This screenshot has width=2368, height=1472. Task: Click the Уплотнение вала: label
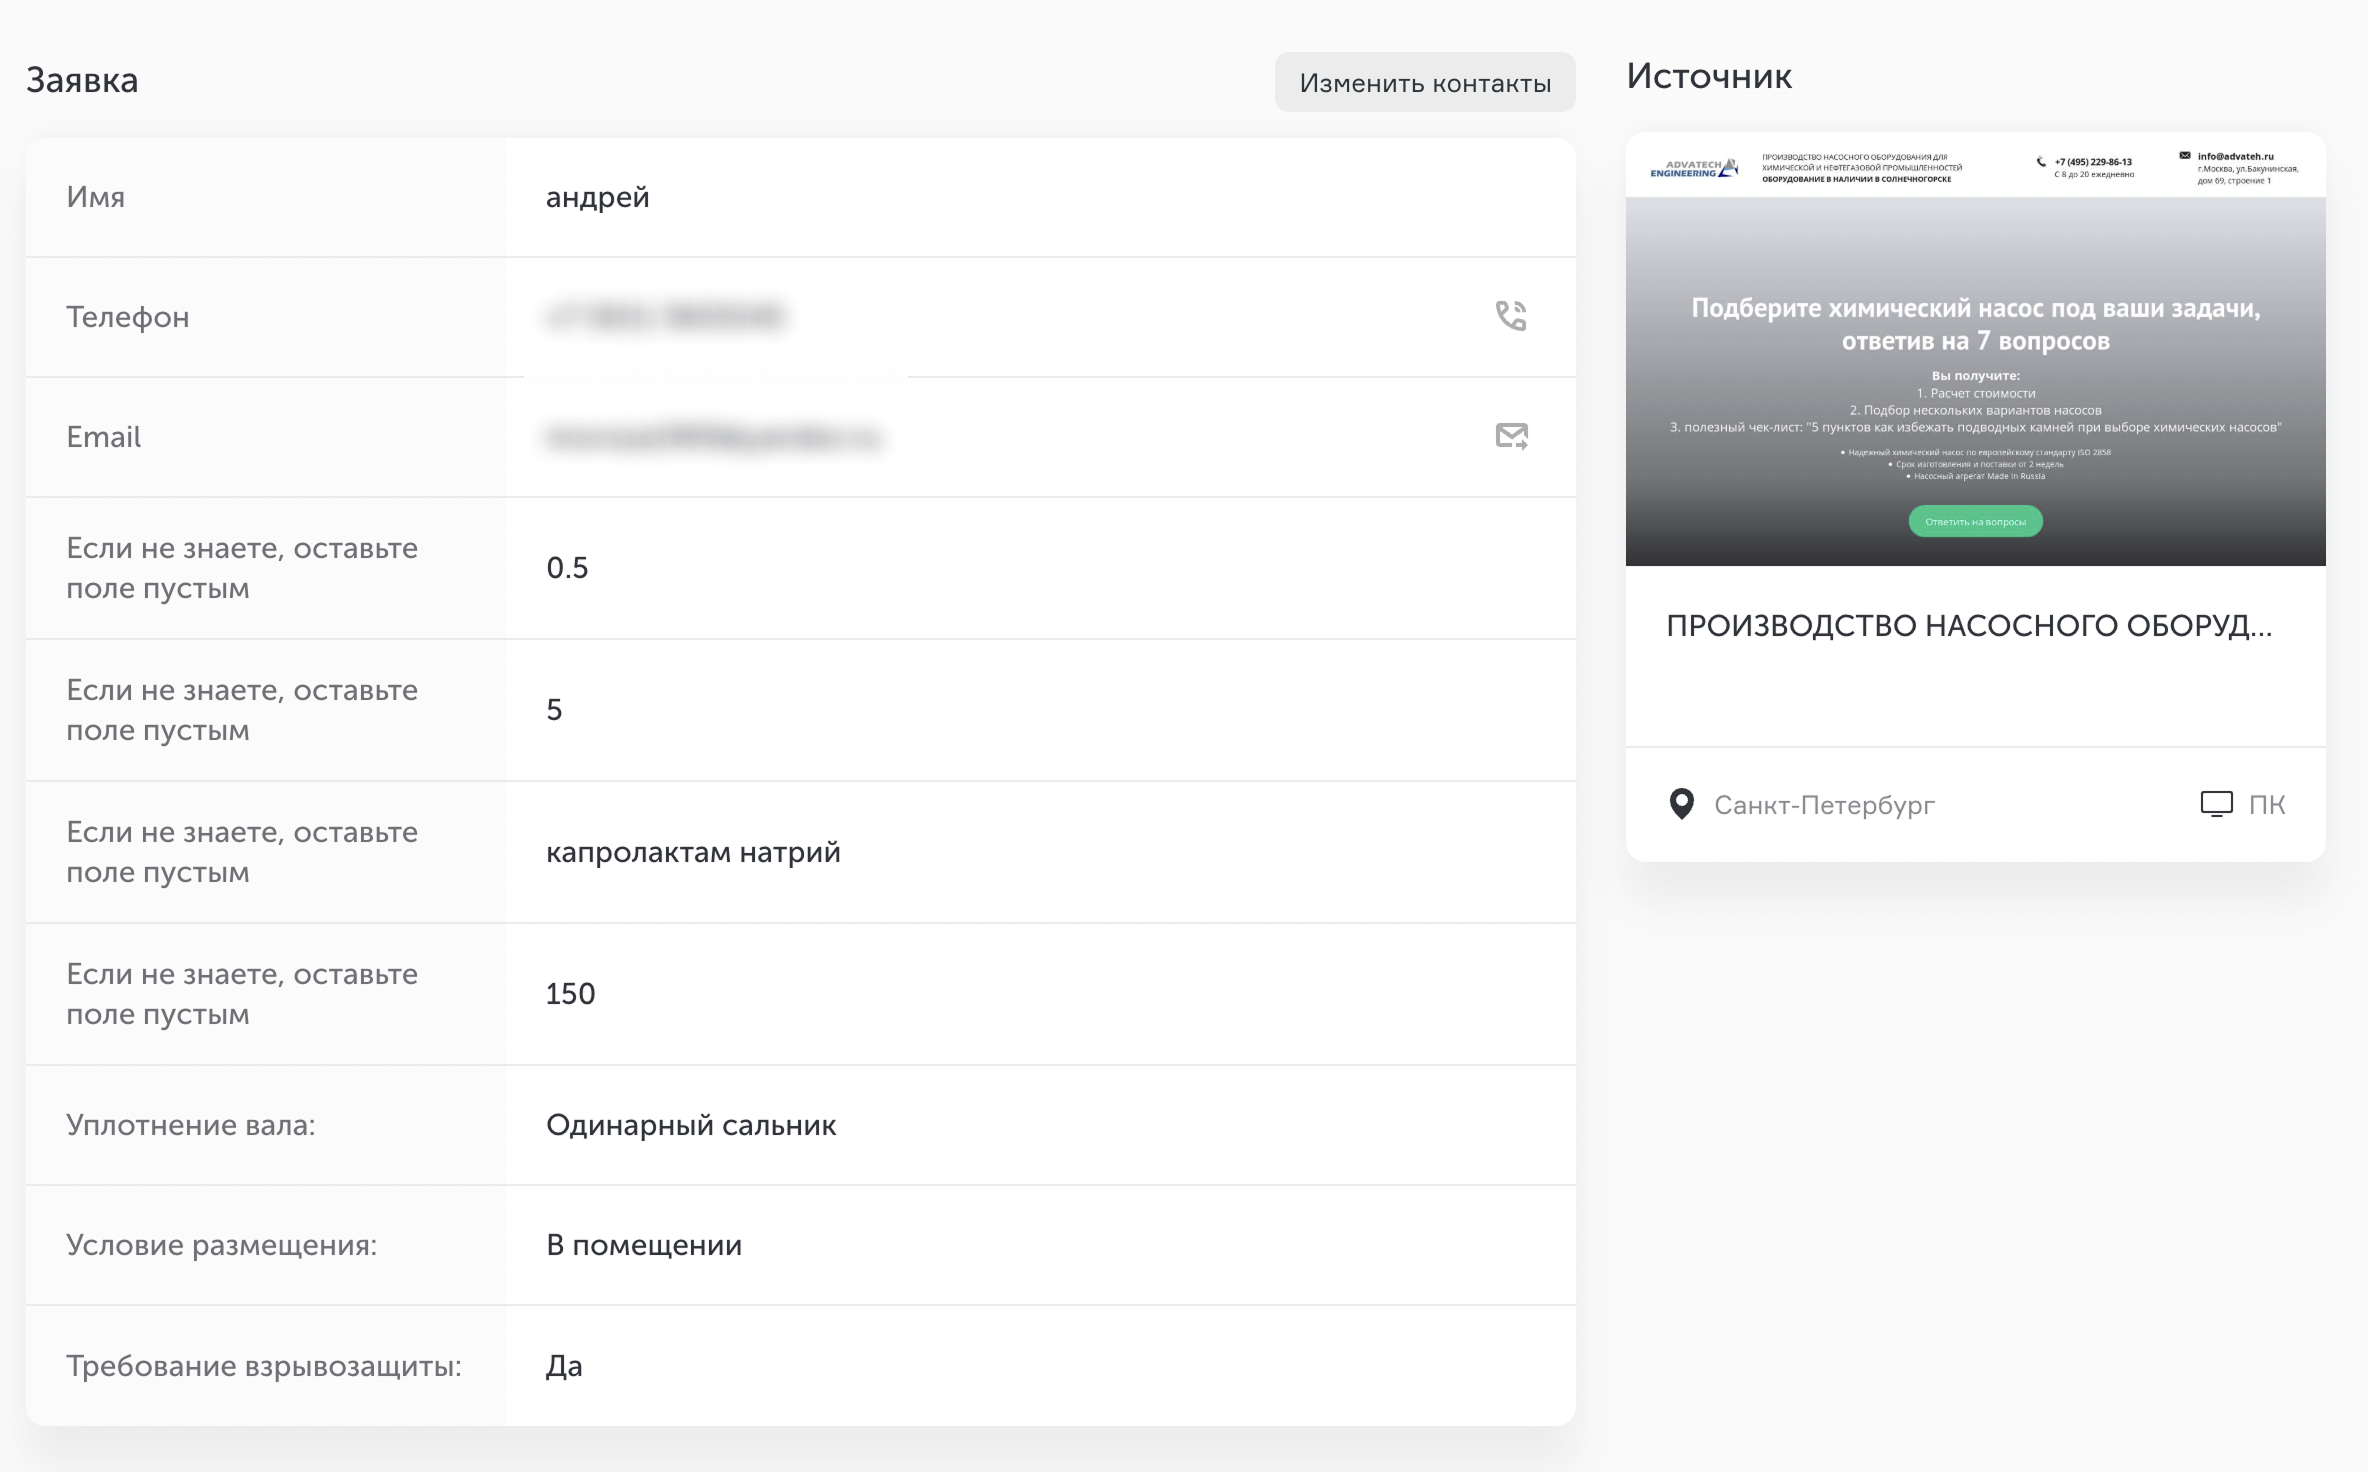[191, 1125]
